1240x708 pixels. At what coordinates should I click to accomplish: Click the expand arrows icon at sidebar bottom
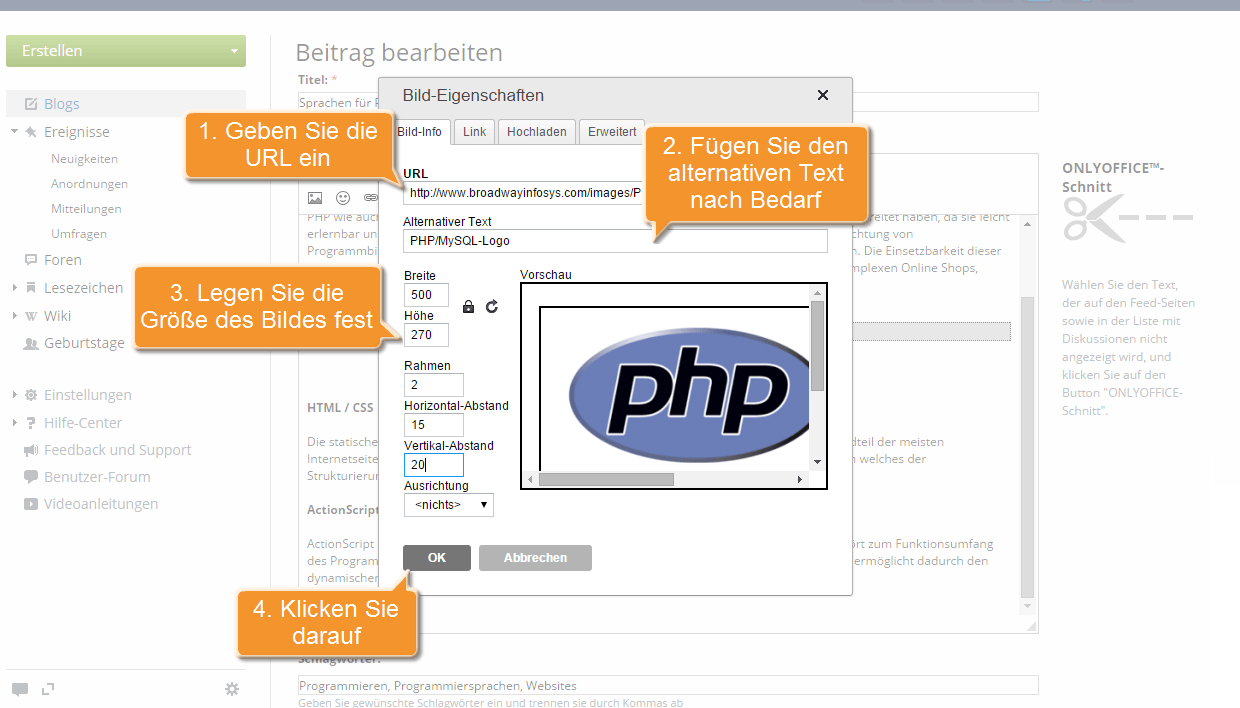pyautogui.click(x=46, y=688)
